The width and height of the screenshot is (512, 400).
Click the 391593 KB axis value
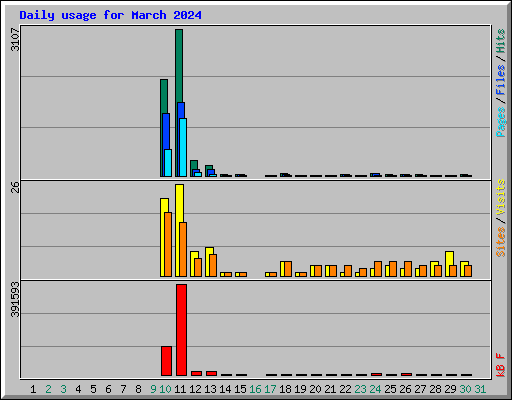tap(15, 300)
